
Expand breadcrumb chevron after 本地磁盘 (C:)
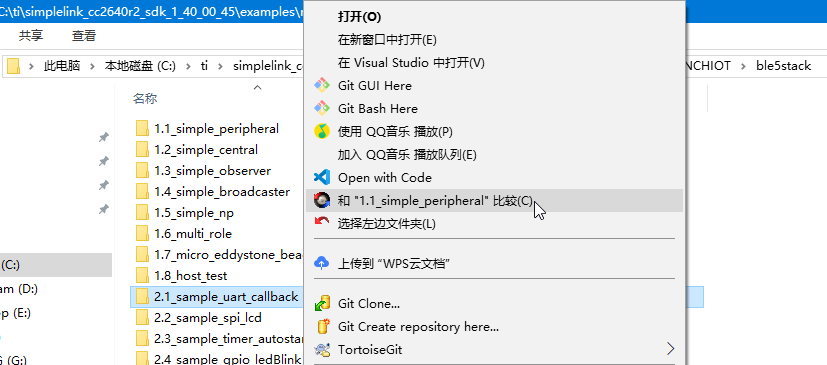point(188,66)
